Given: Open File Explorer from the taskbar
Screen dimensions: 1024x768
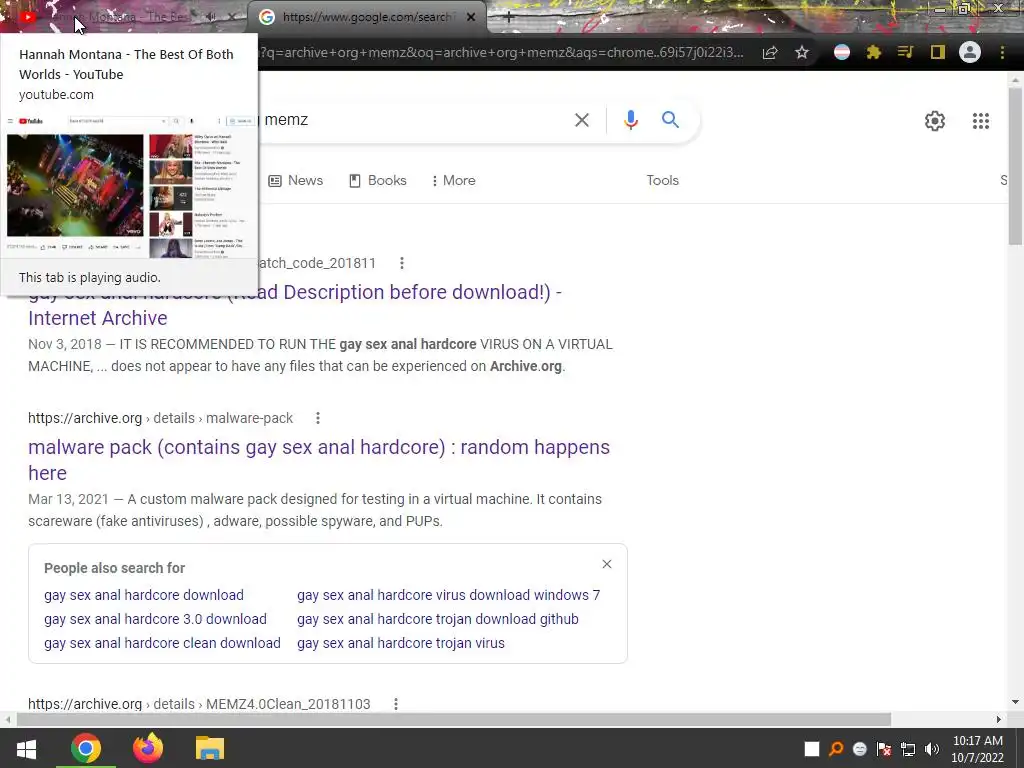Looking at the screenshot, I should pyautogui.click(x=210, y=748).
